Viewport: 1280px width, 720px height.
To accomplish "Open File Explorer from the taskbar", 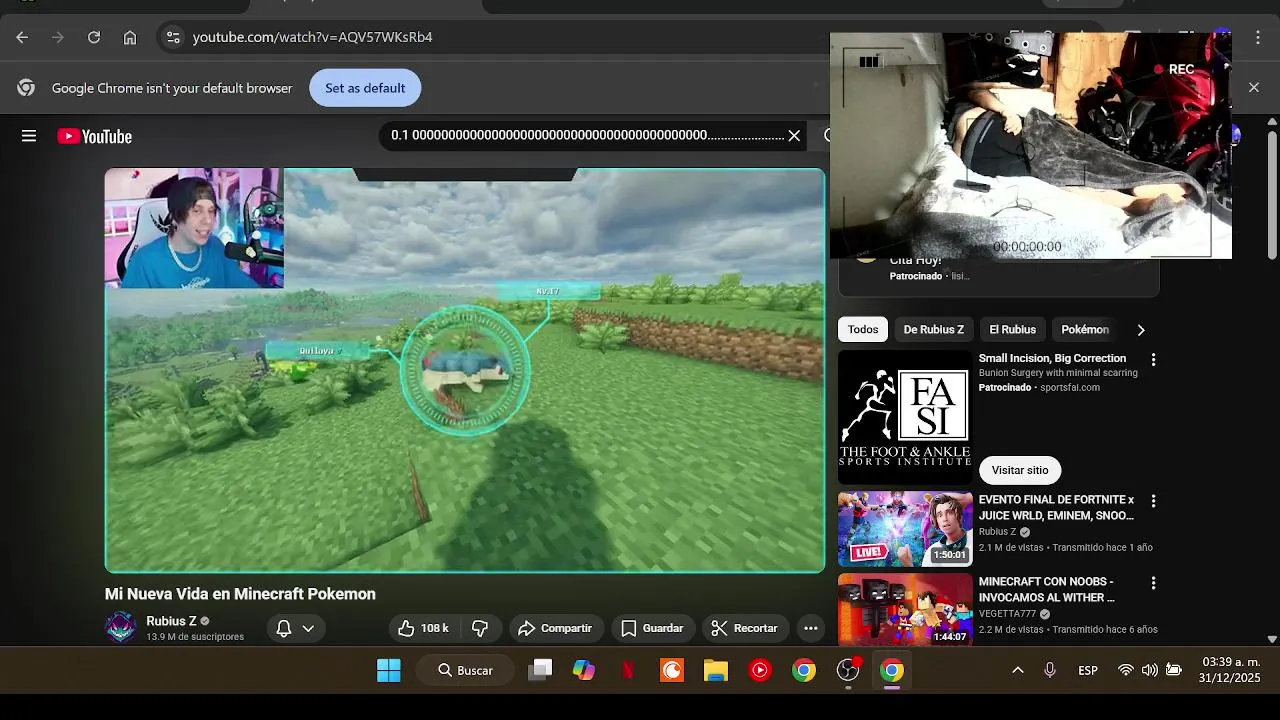I will coord(716,670).
